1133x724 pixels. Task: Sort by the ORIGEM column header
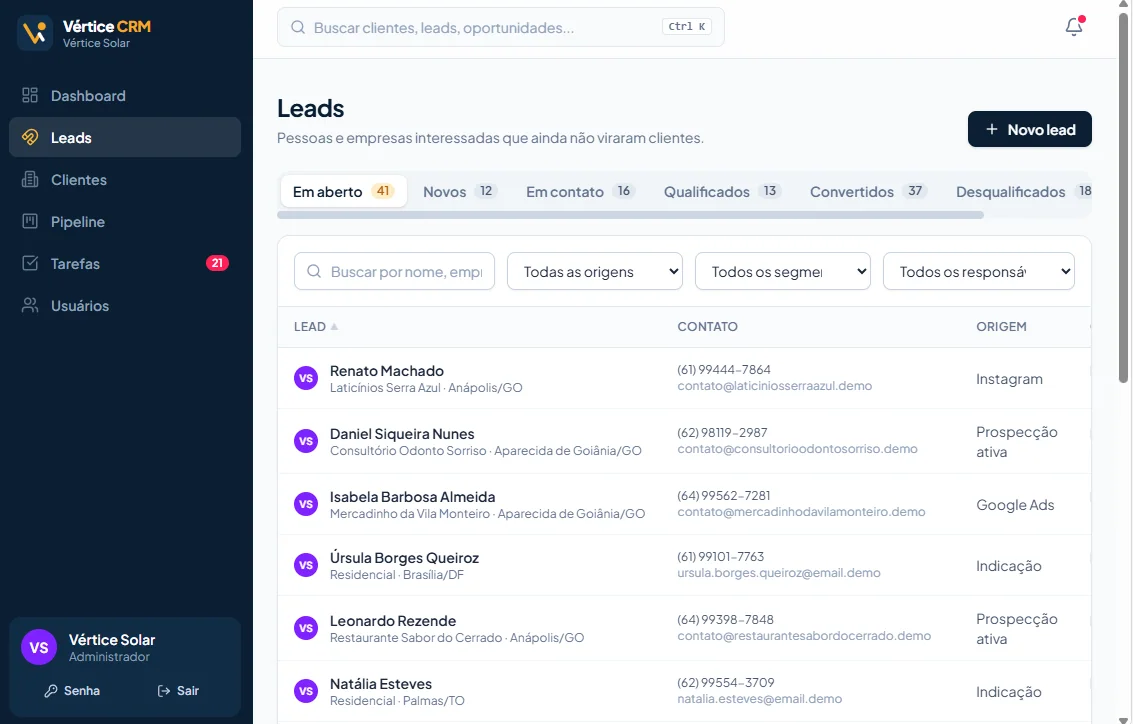coord(1001,327)
